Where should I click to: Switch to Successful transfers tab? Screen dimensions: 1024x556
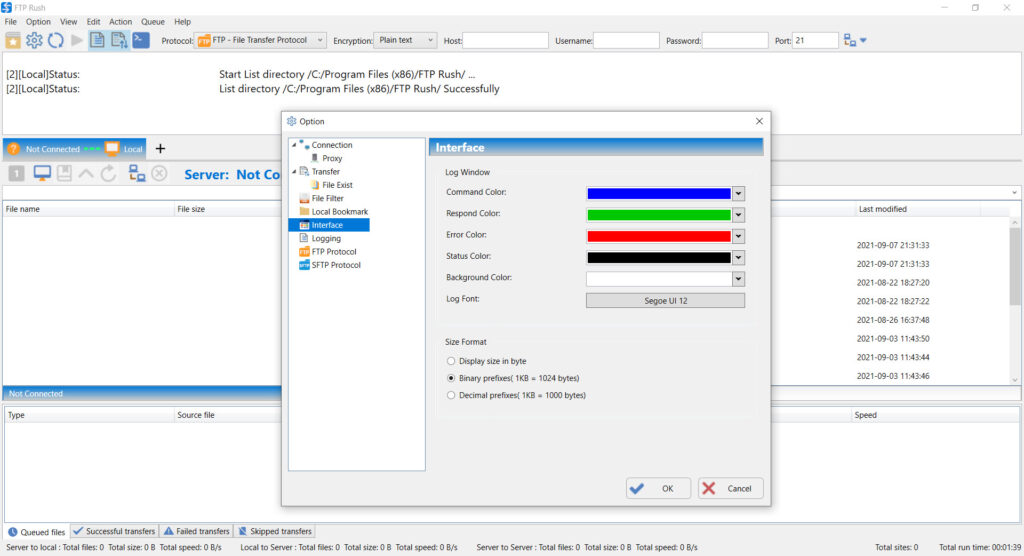click(114, 531)
